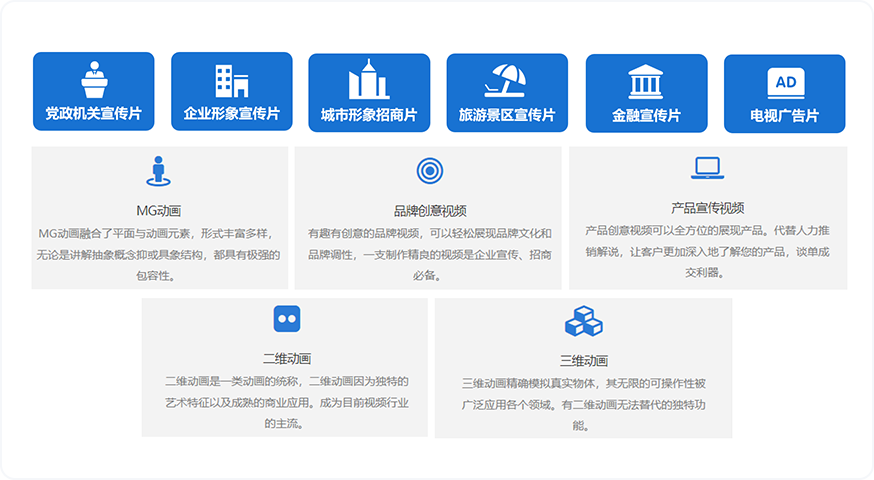Click the MG动画 person icon
Image resolution: width=874 pixels, height=480 pixels.
(x=157, y=171)
